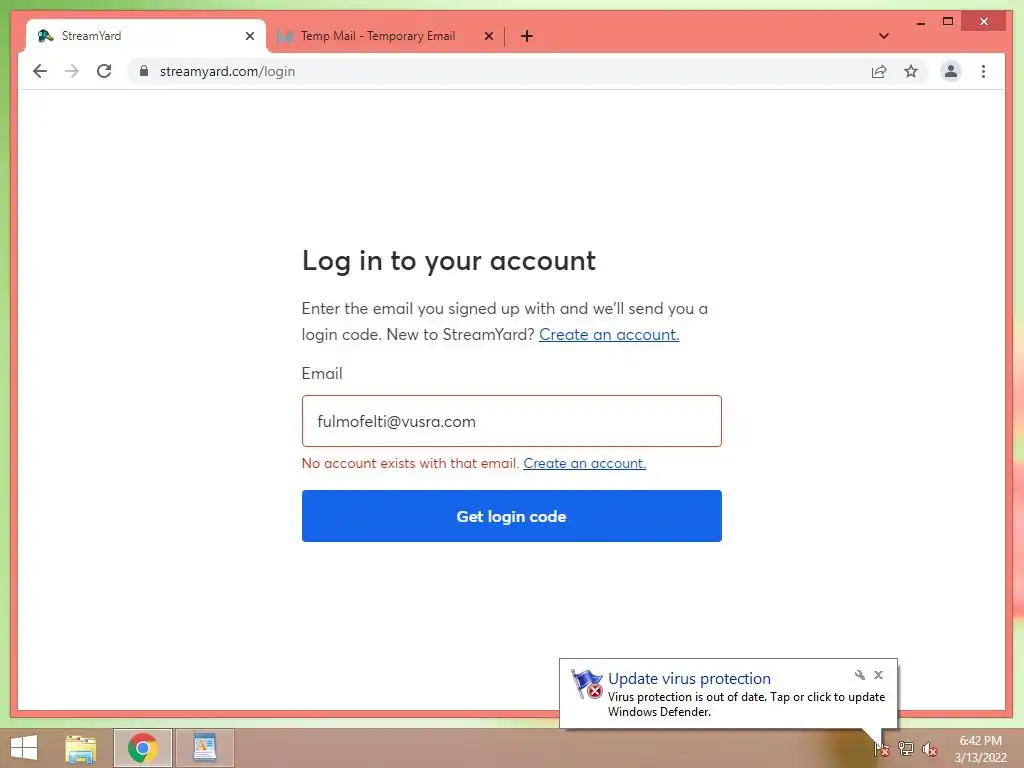
Task: Click the Email input field
Action: click(x=511, y=421)
